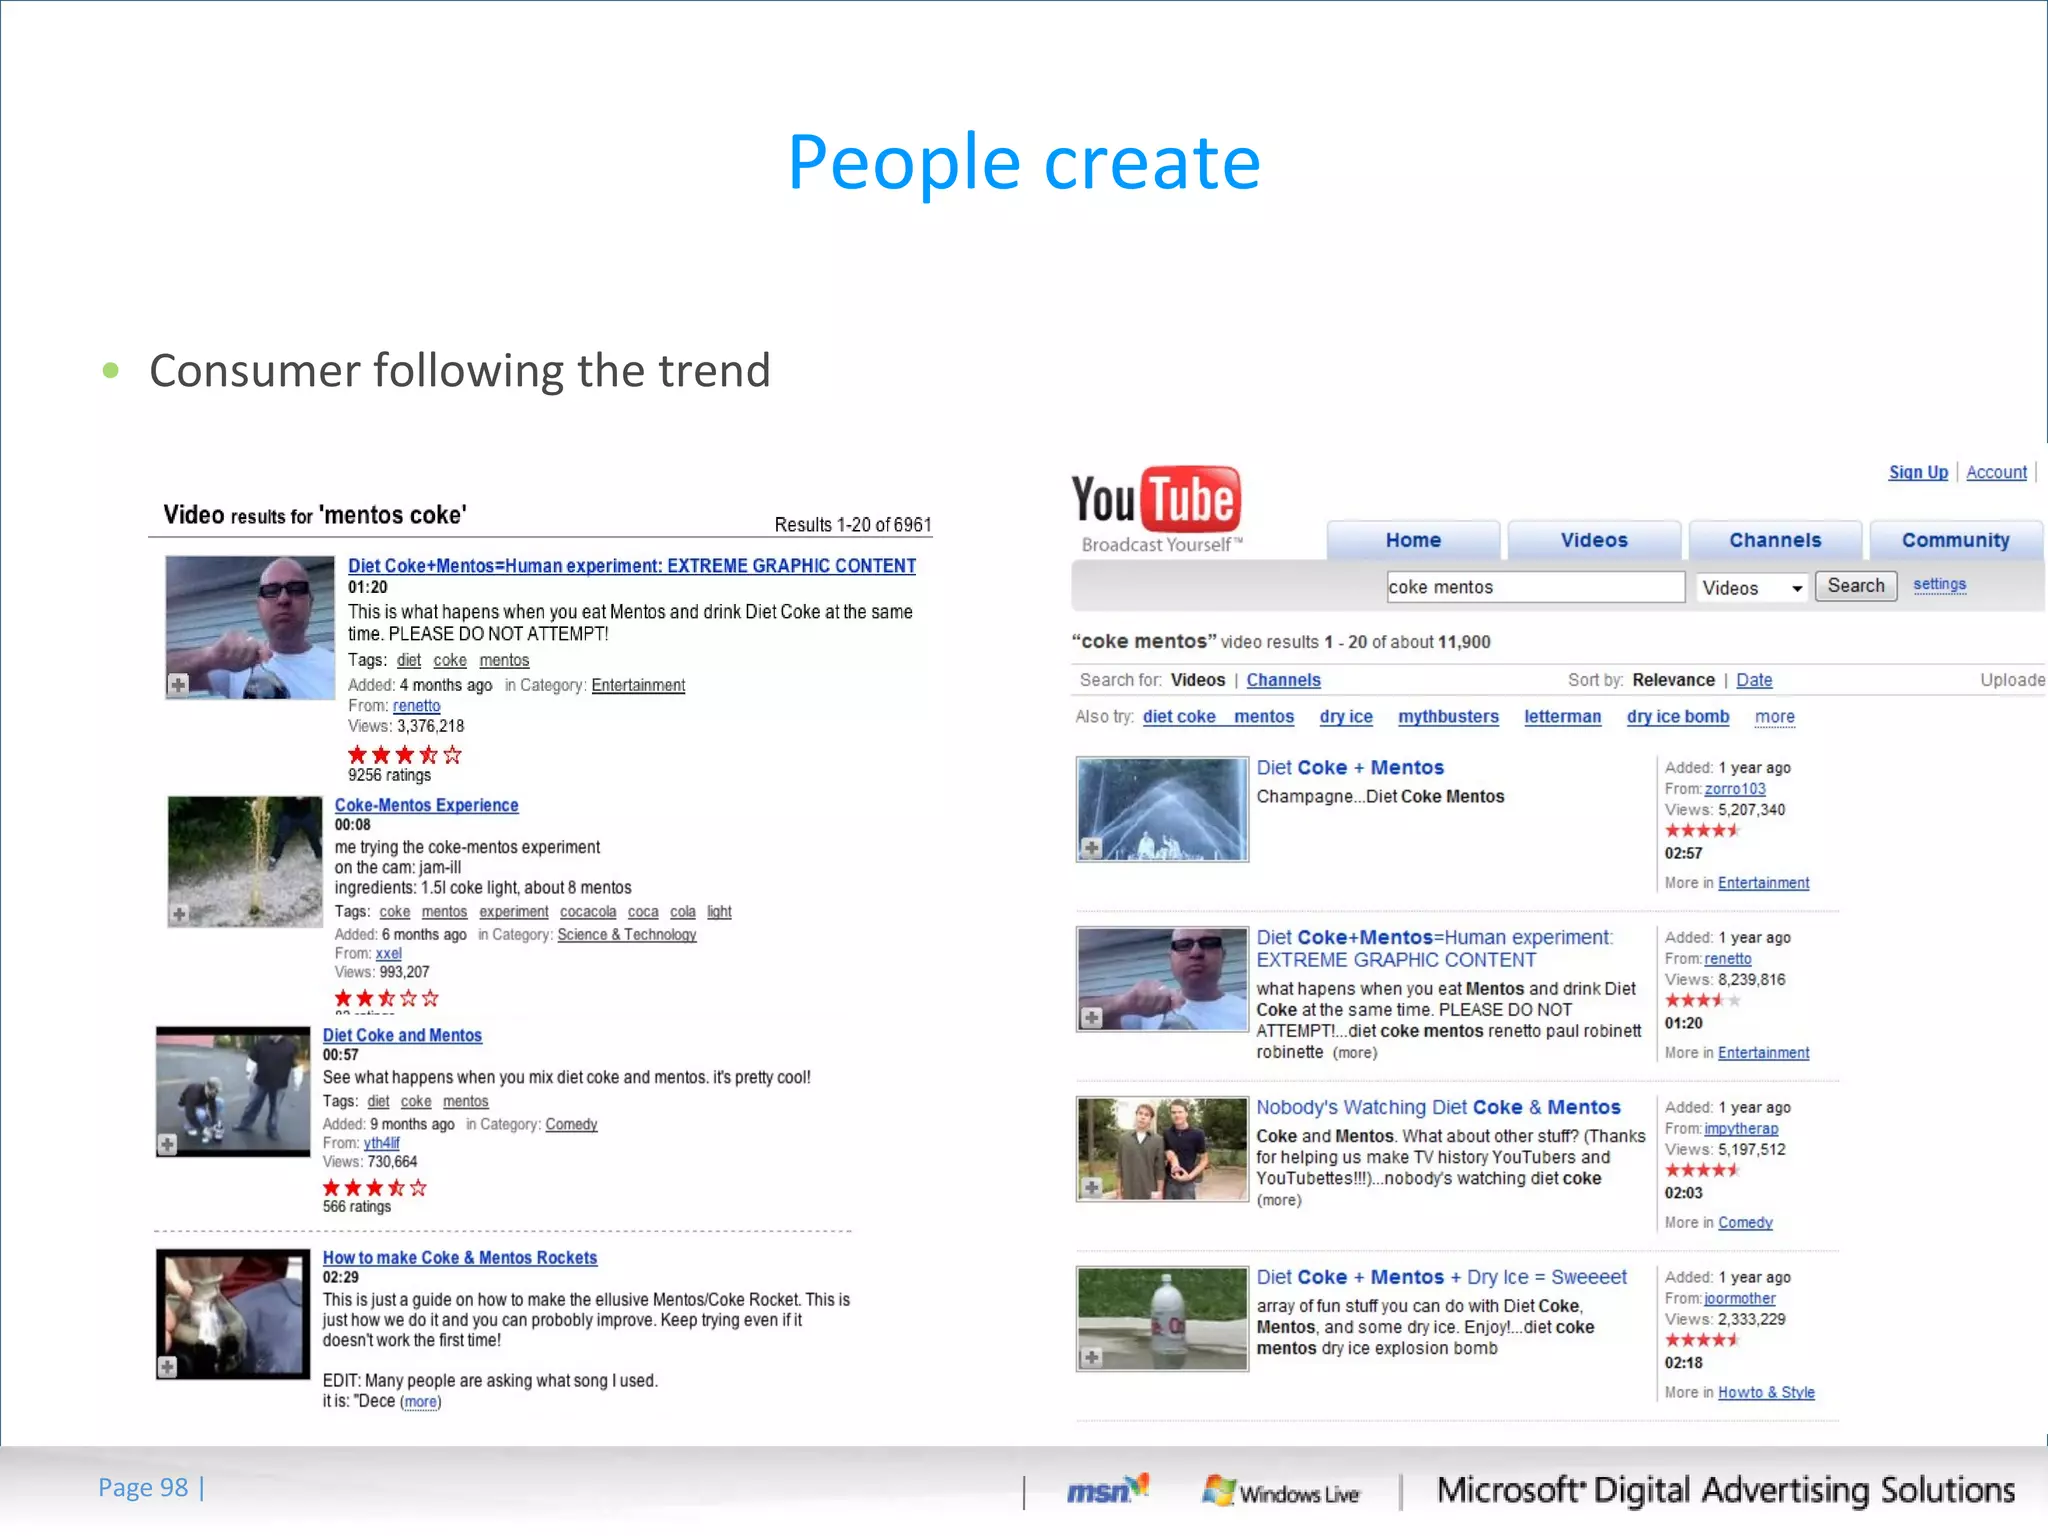
Task: Open the Videos search type dropdown
Action: (x=1751, y=588)
